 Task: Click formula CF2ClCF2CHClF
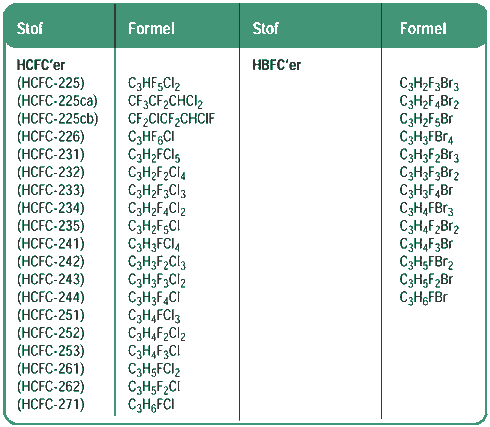point(171,120)
